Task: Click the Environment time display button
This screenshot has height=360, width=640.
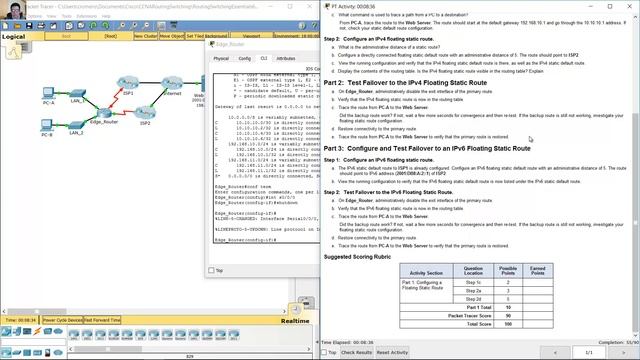Action: [x=297, y=36]
